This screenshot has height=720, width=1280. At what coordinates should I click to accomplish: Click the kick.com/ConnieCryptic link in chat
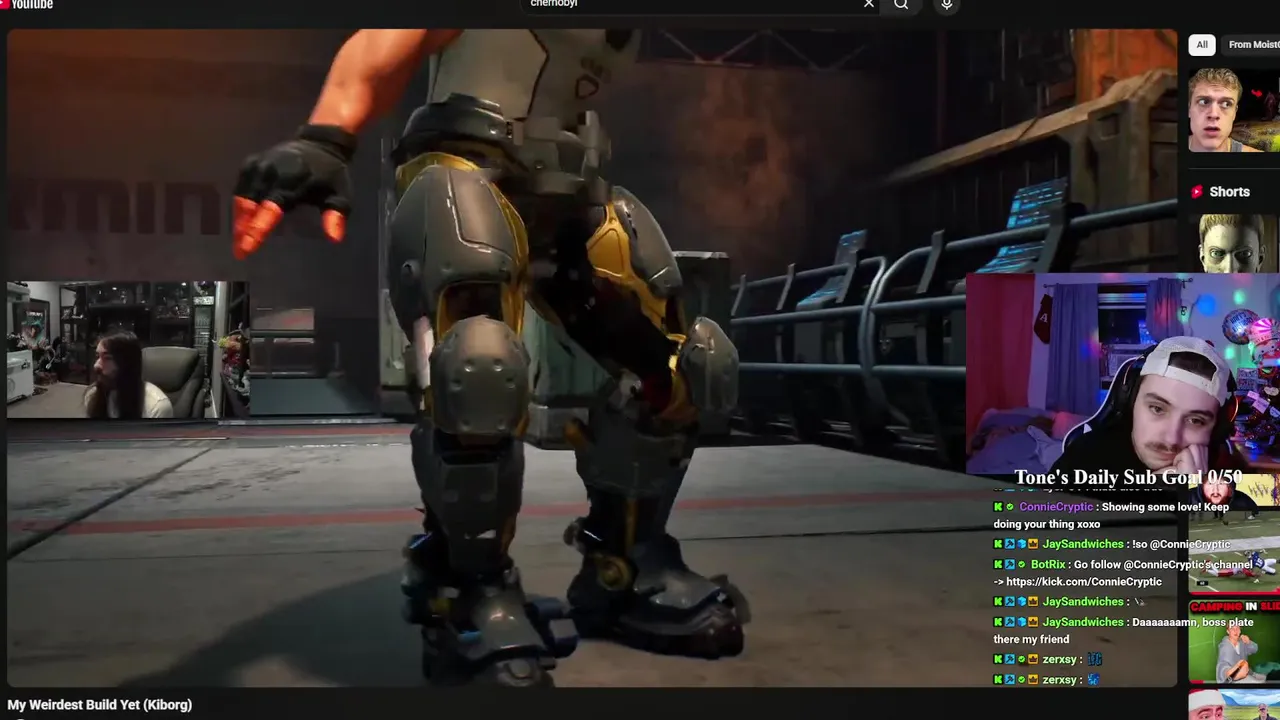tap(1084, 582)
